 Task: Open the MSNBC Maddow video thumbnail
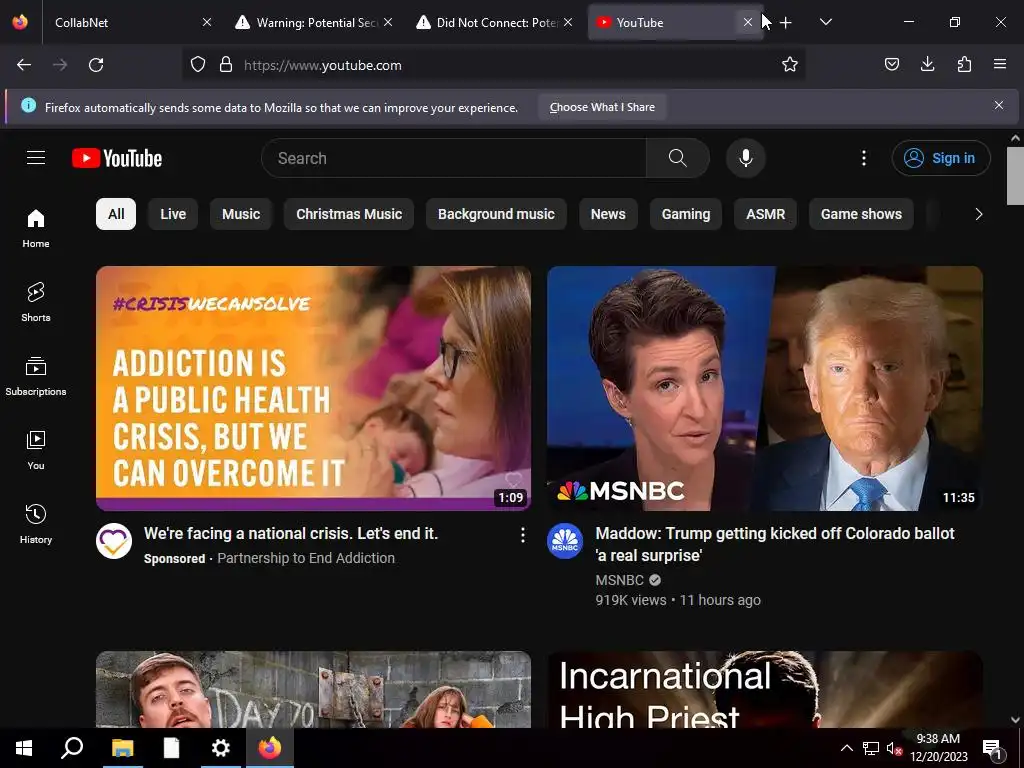[765, 388]
